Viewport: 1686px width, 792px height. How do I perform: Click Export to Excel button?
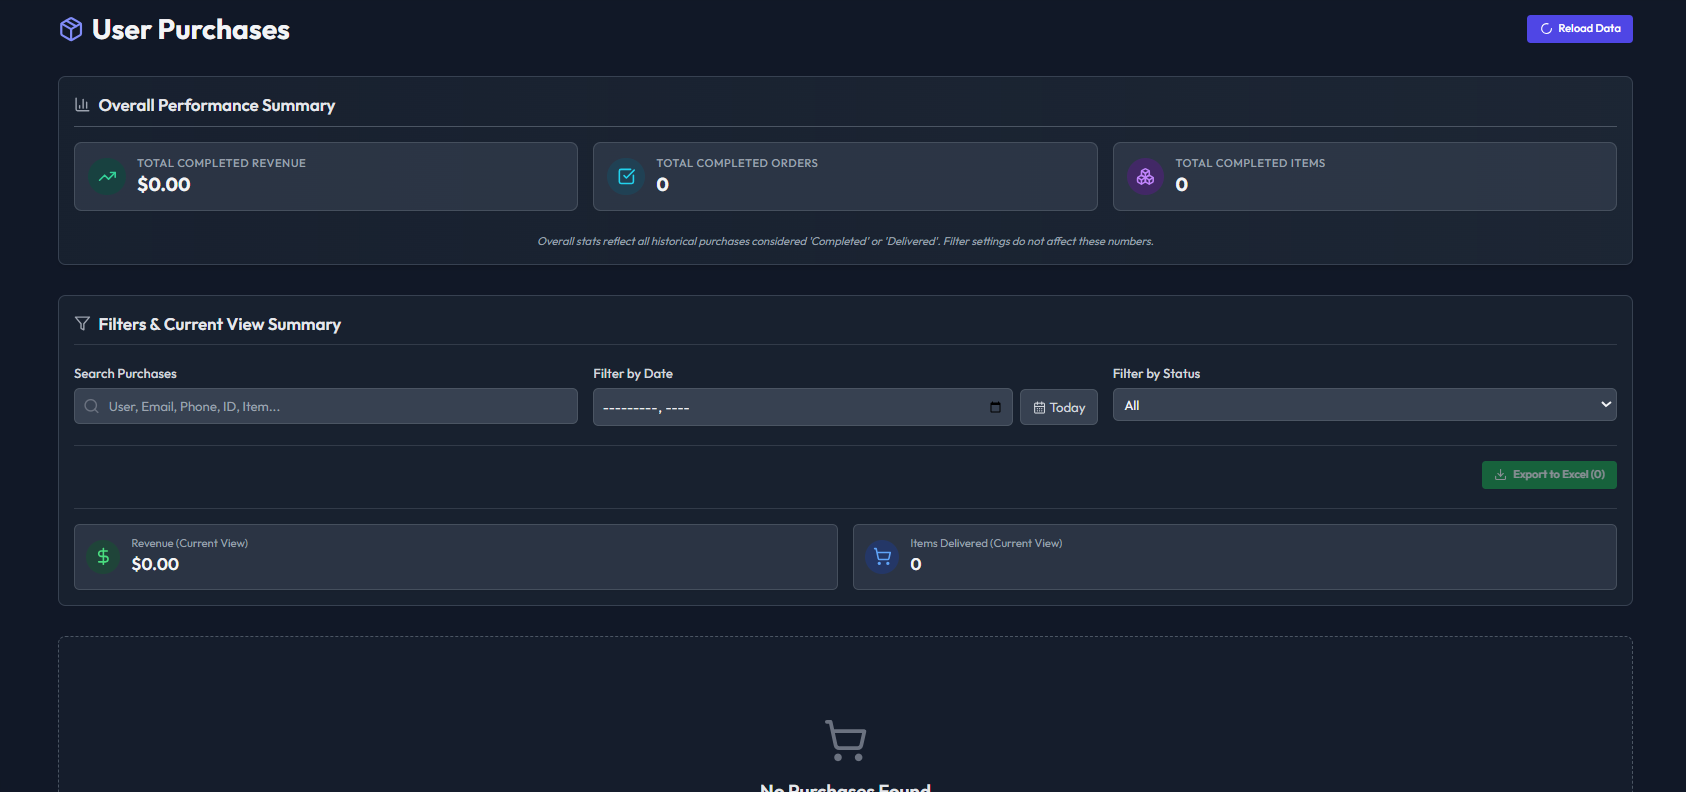[x=1548, y=475]
